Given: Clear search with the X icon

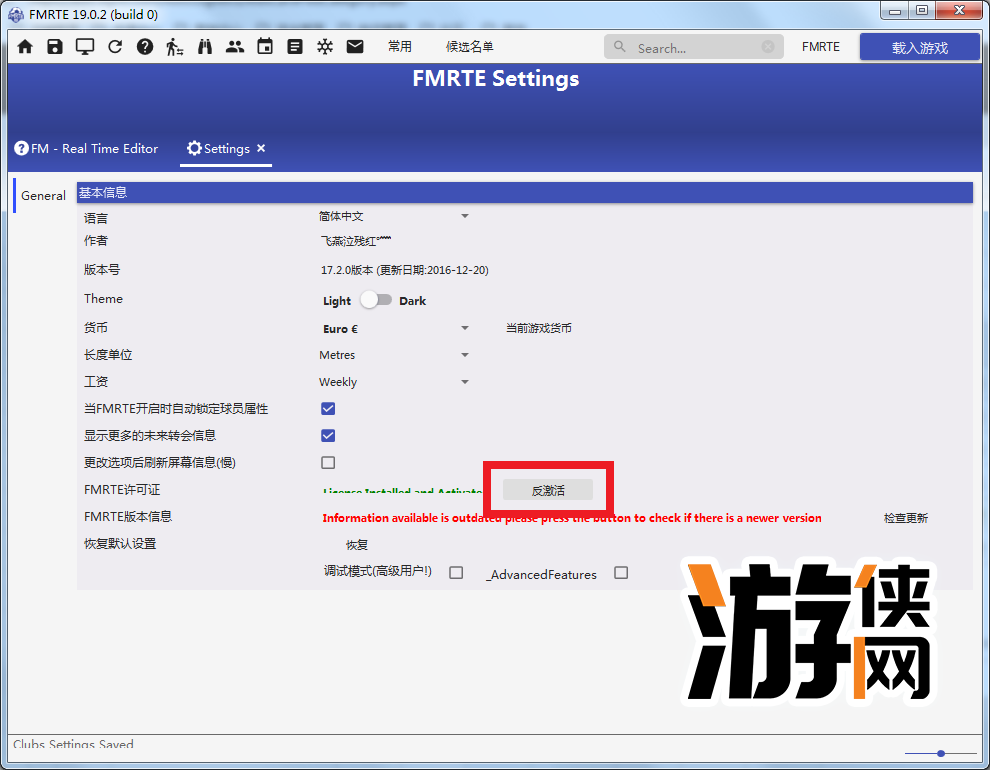Looking at the screenshot, I should tap(768, 47).
